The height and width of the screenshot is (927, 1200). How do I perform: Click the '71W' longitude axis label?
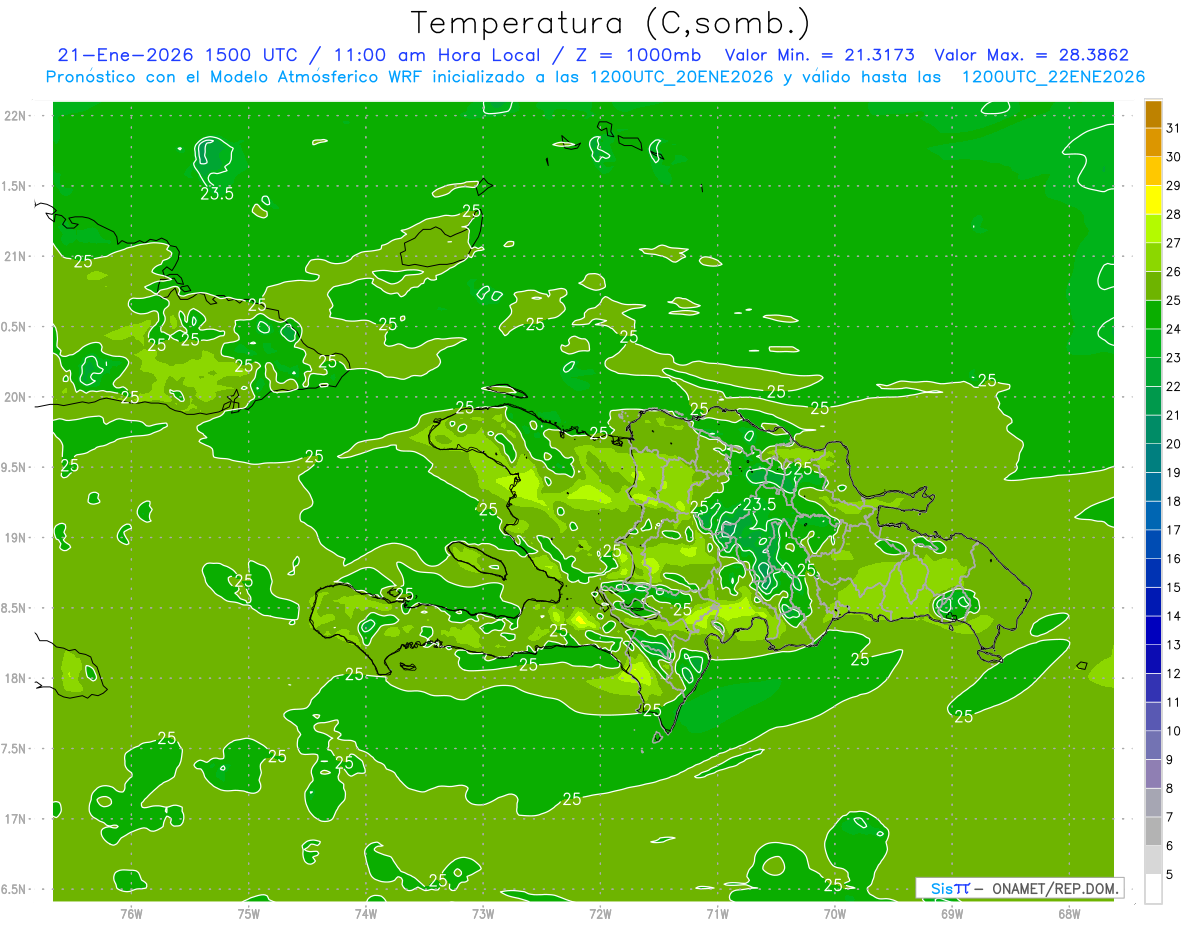point(717,913)
